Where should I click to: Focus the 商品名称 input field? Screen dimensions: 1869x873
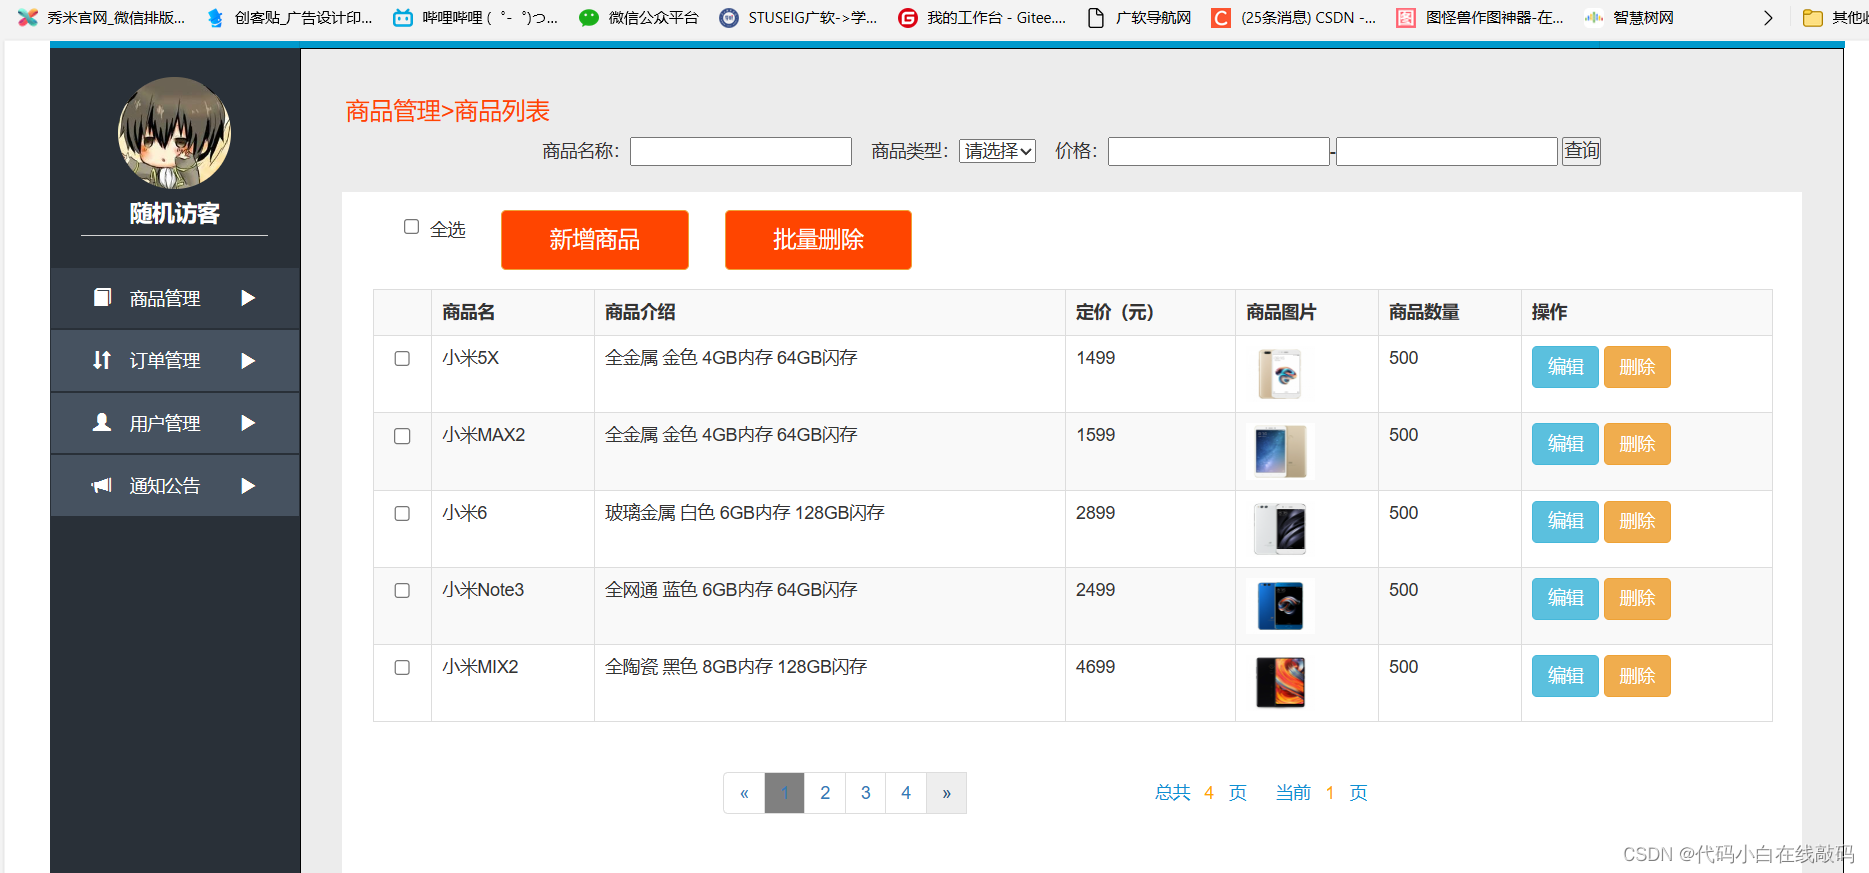[x=741, y=151]
